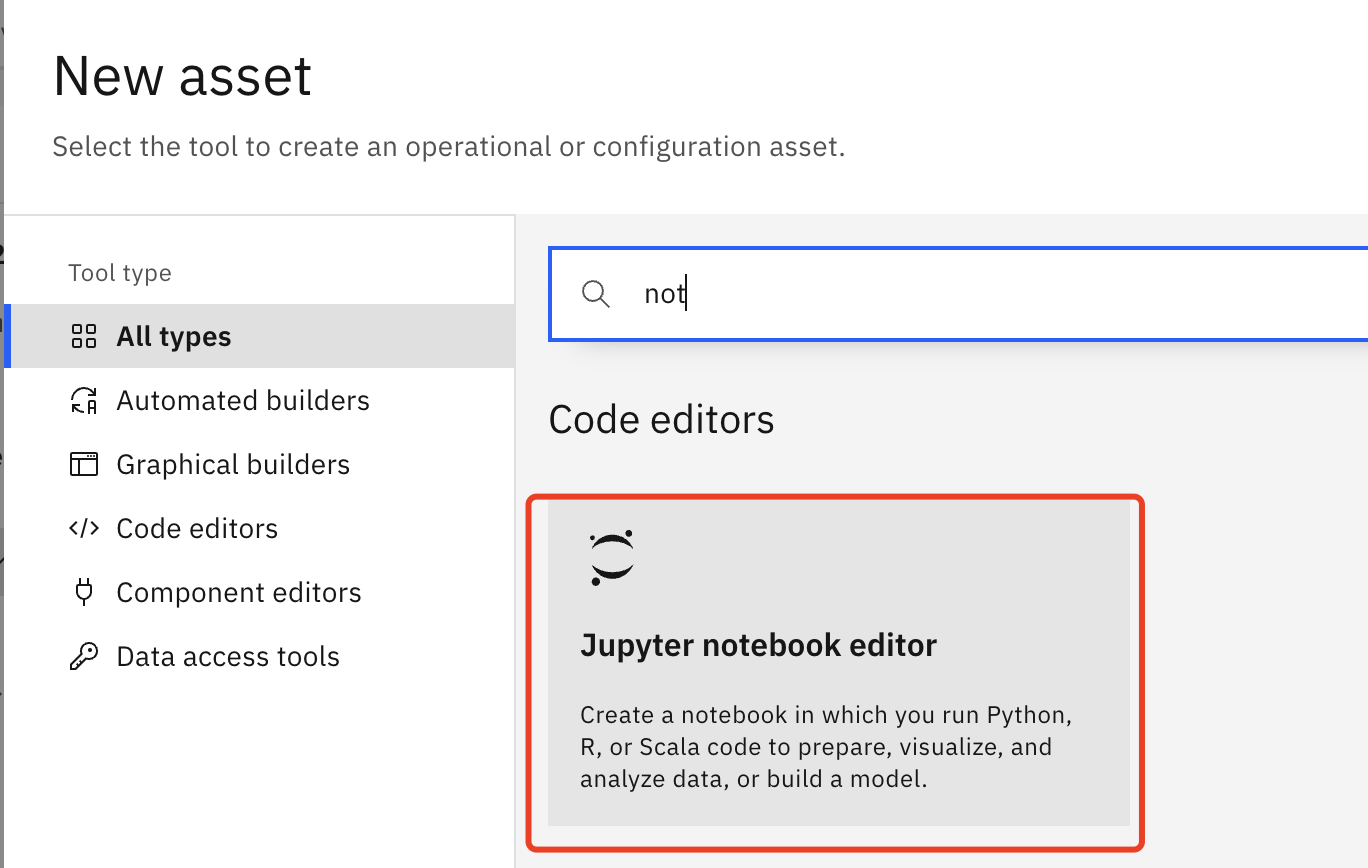Choose Graphical builders tool type

tap(260, 464)
